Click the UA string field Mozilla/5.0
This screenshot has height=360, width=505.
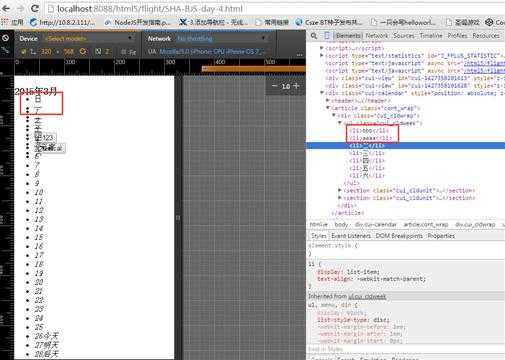(212, 52)
